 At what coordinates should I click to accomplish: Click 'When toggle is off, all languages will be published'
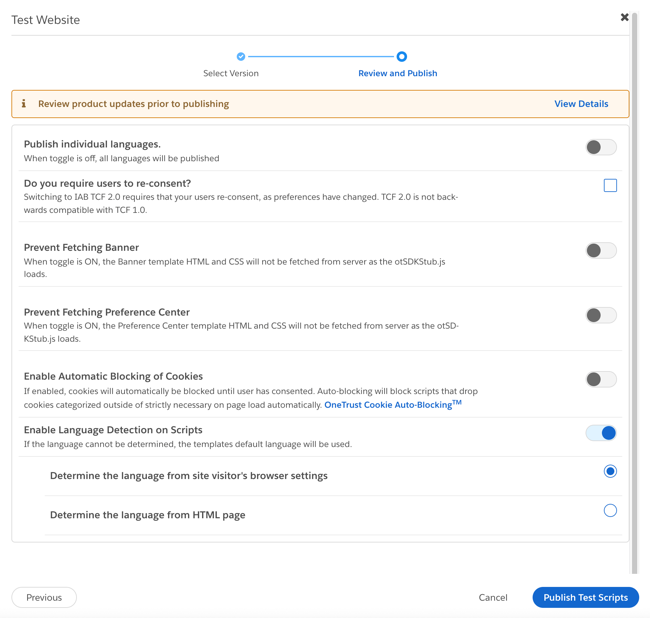pyautogui.click(x=121, y=158)
